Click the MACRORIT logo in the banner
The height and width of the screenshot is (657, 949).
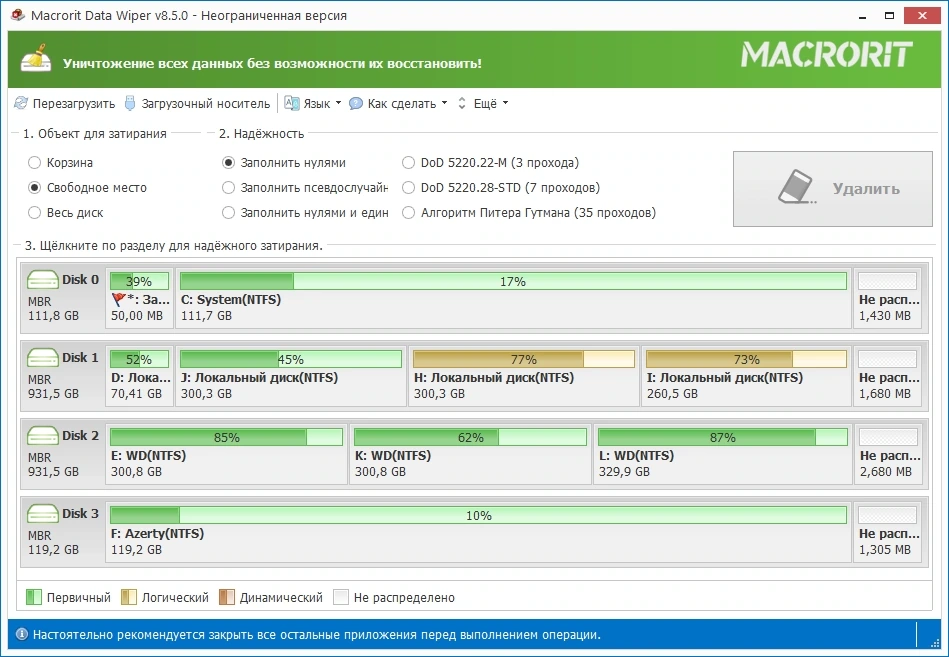827,54
